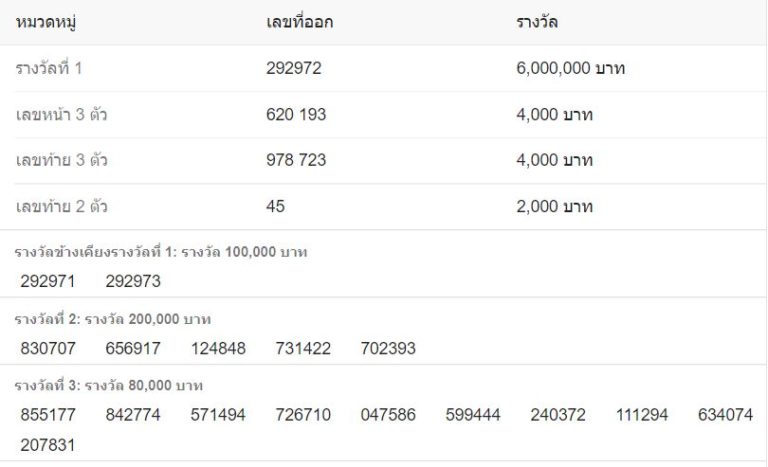This screenshot has width=768, height=467.
Task: Click front three digits 620 193
Action: (296, 114)
